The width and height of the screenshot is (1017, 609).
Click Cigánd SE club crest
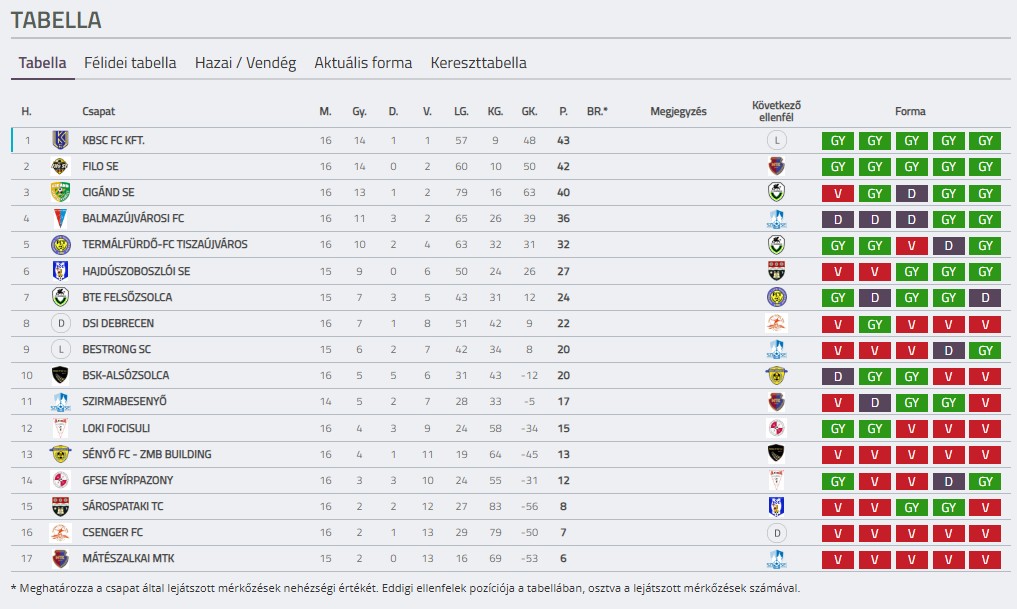pos(60,192)
